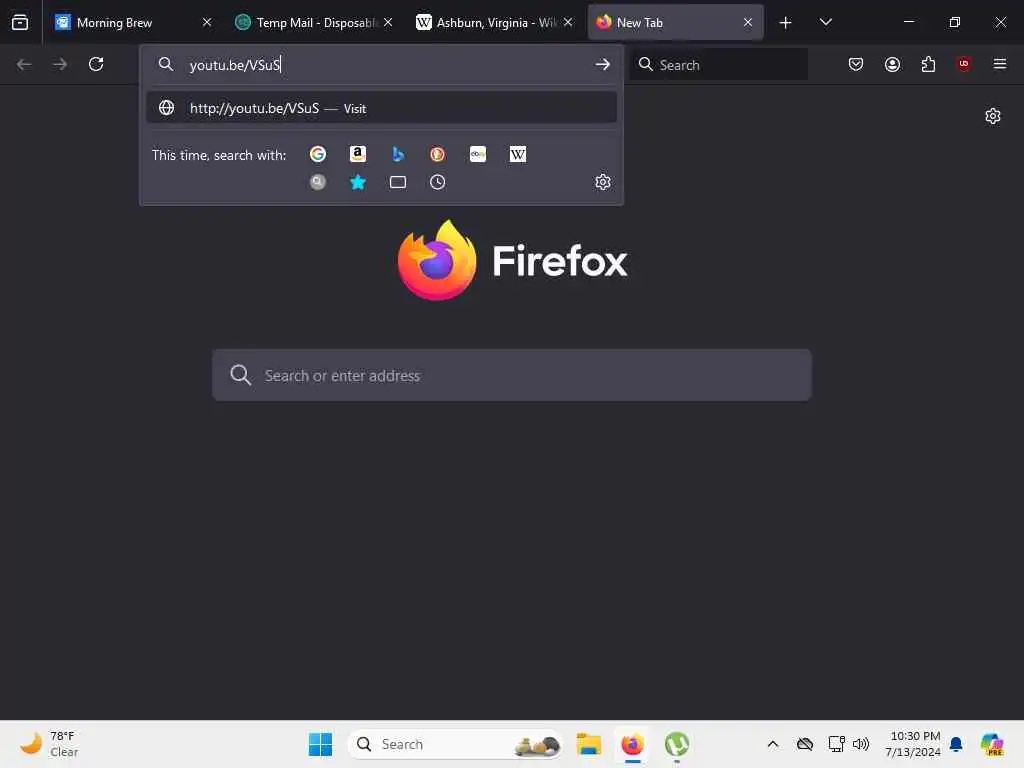Open the cloud sync tray icon
The height and width of the screenshot is (768, 1024).
[805, 744]
